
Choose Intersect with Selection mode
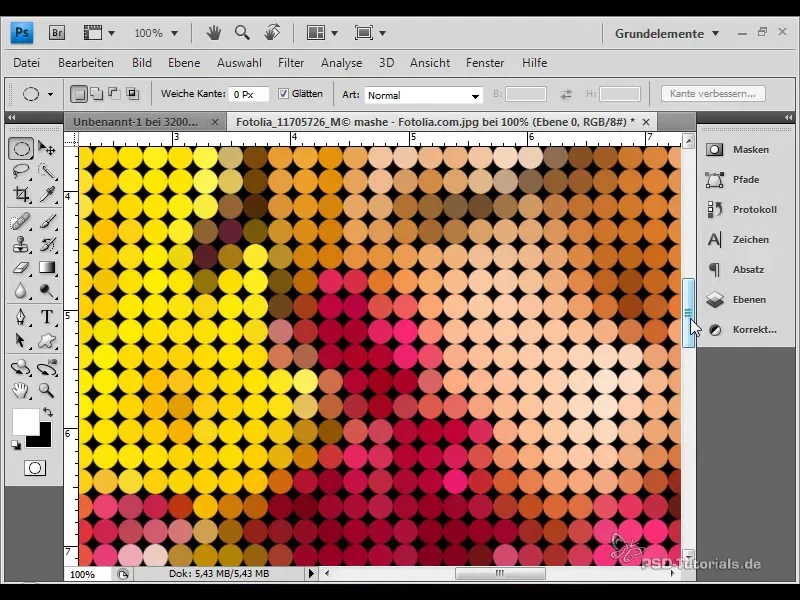click(132, 94)
